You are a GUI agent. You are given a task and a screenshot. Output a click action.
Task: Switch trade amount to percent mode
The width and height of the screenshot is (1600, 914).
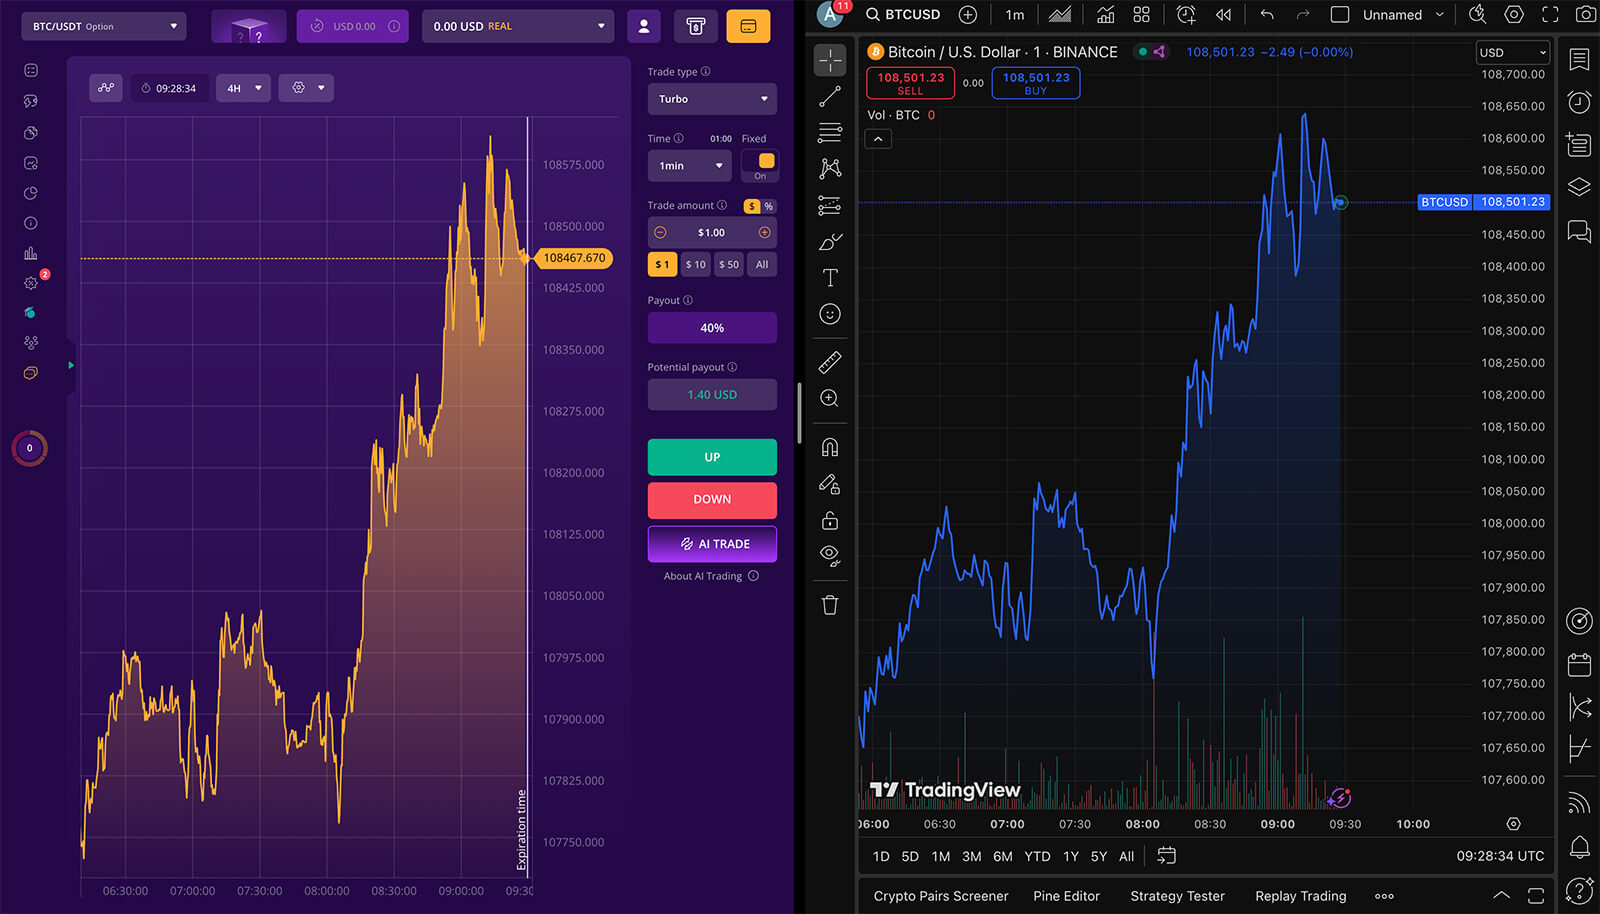point(769,206)
